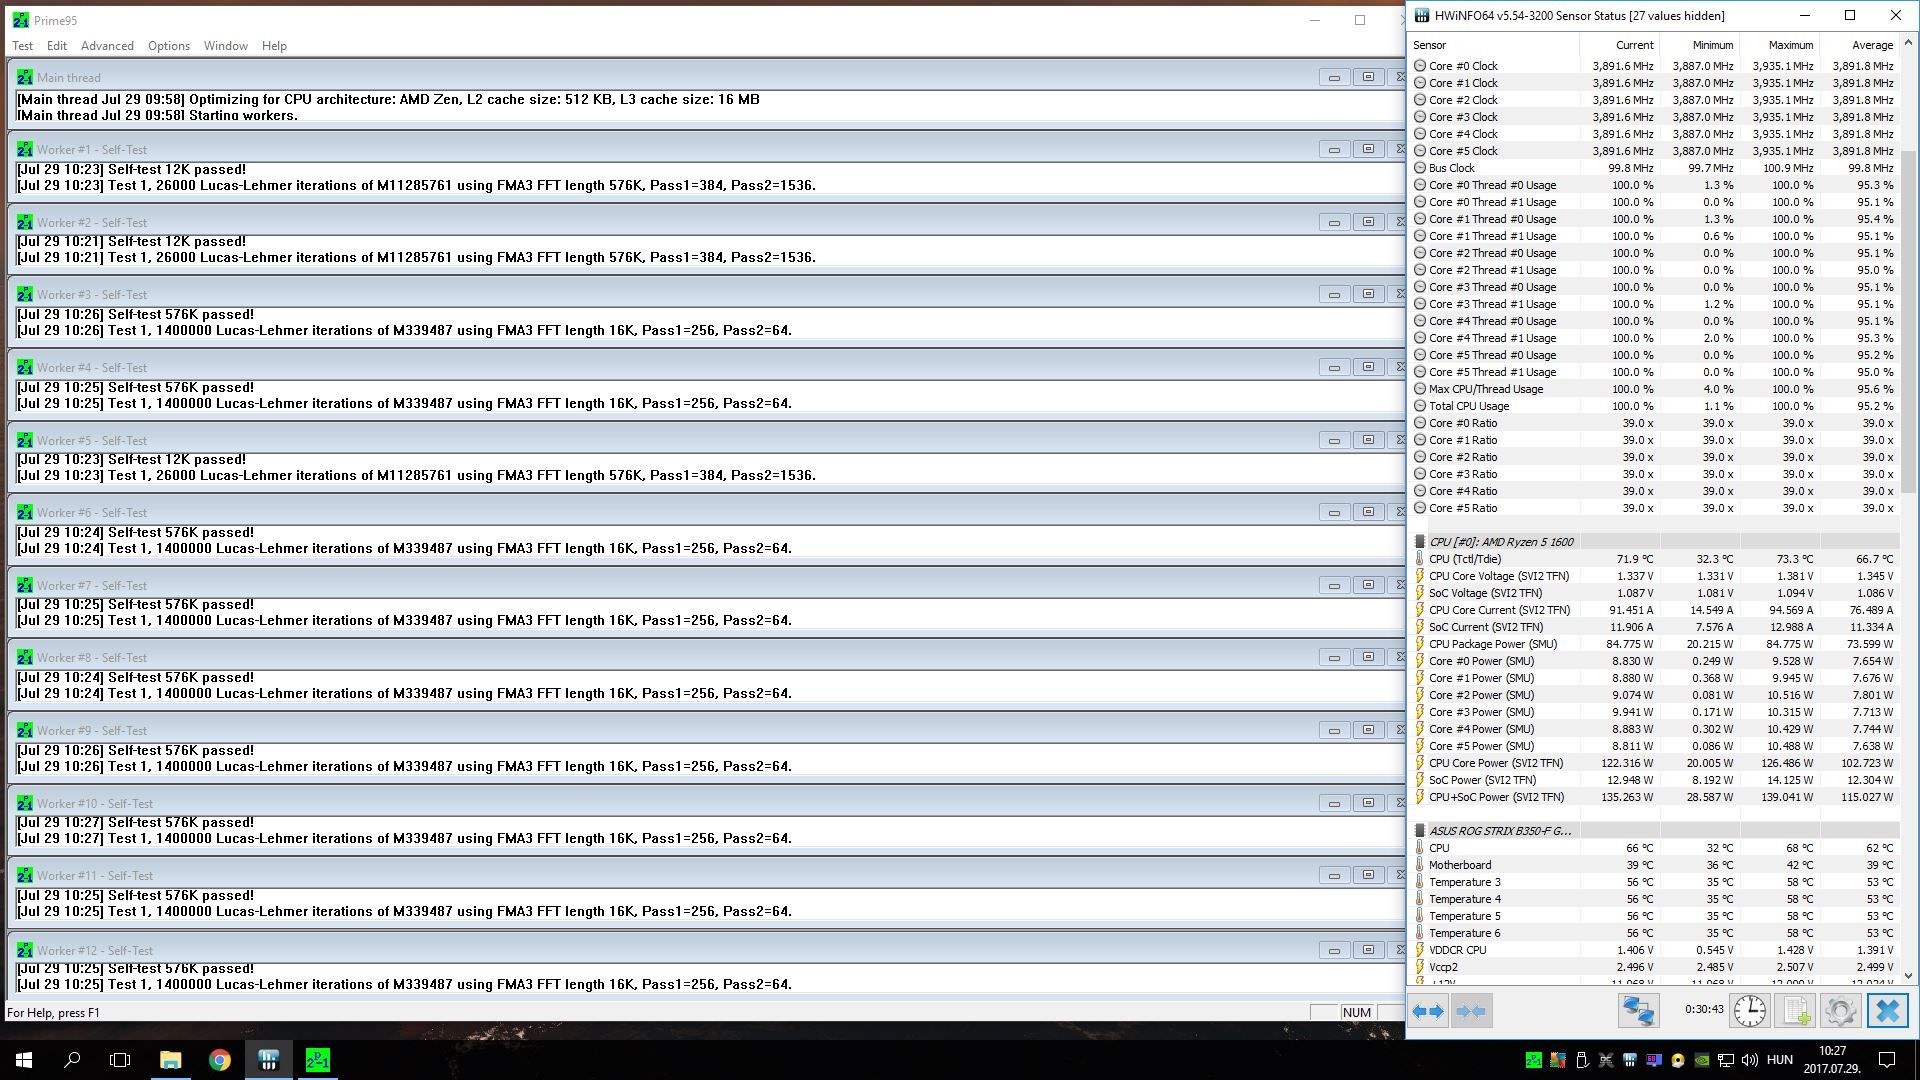The image size is (1920, 1080).
Task: Select the Total CPU Usage row
Action: (x=1654, y=406)
